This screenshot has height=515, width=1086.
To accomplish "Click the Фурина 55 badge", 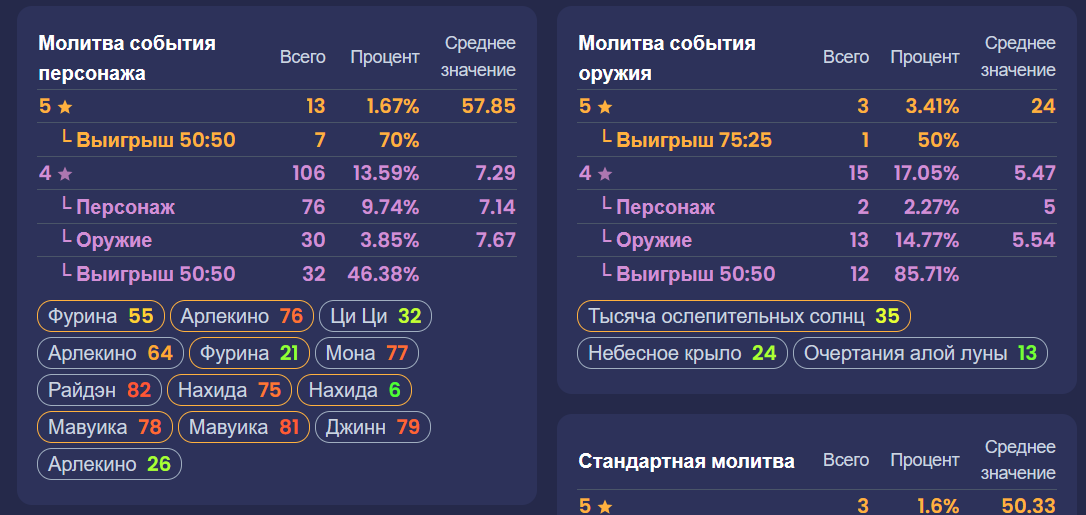I will coord(101,316).
